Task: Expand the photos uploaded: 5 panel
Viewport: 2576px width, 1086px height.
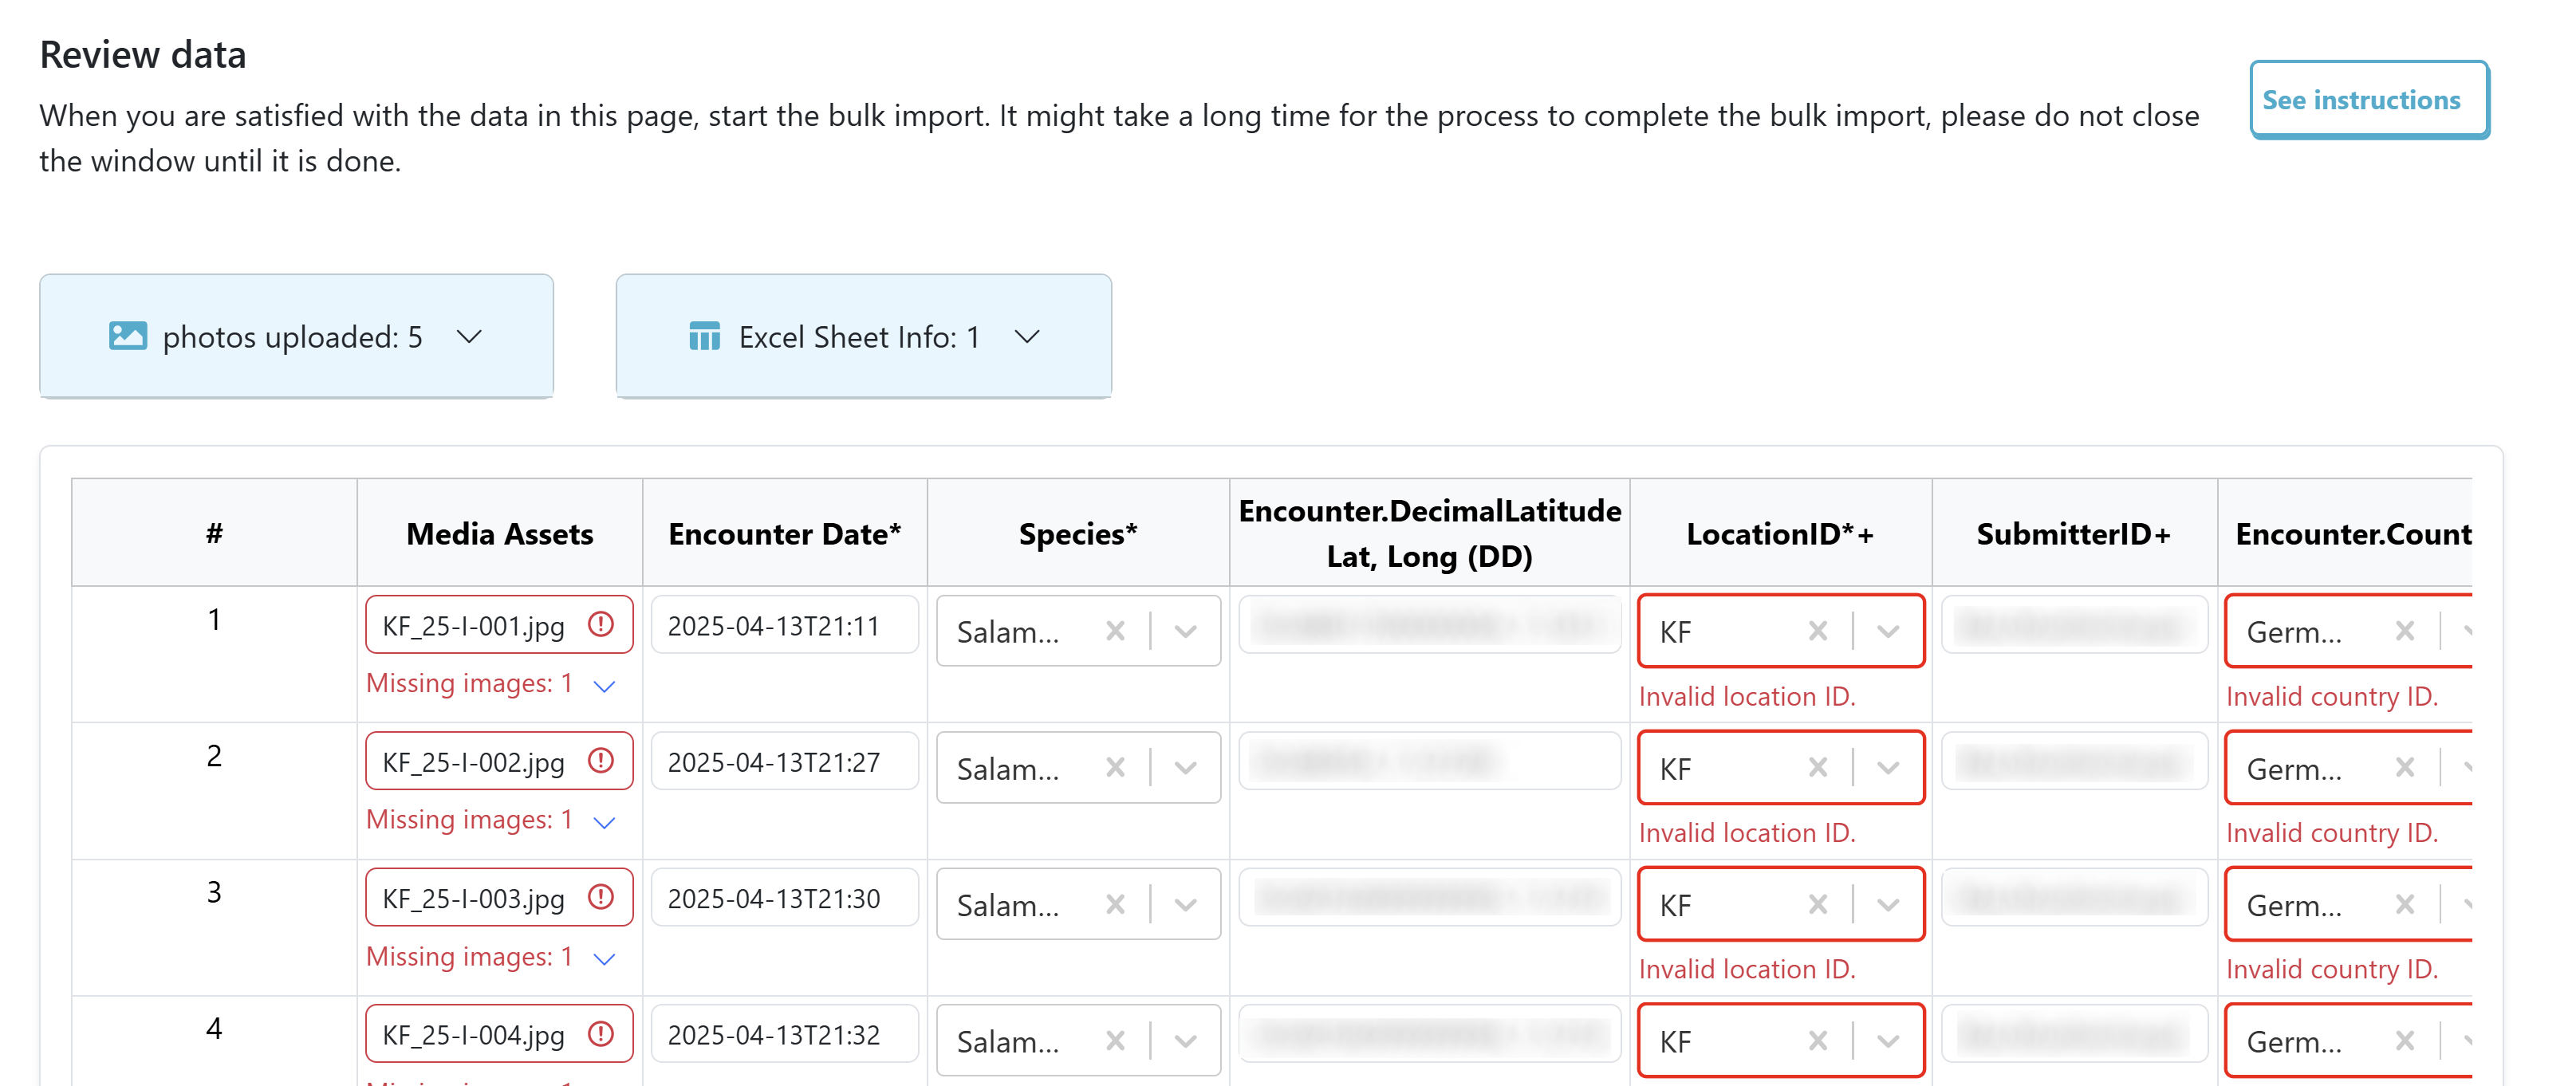Action: click(296, 336)
